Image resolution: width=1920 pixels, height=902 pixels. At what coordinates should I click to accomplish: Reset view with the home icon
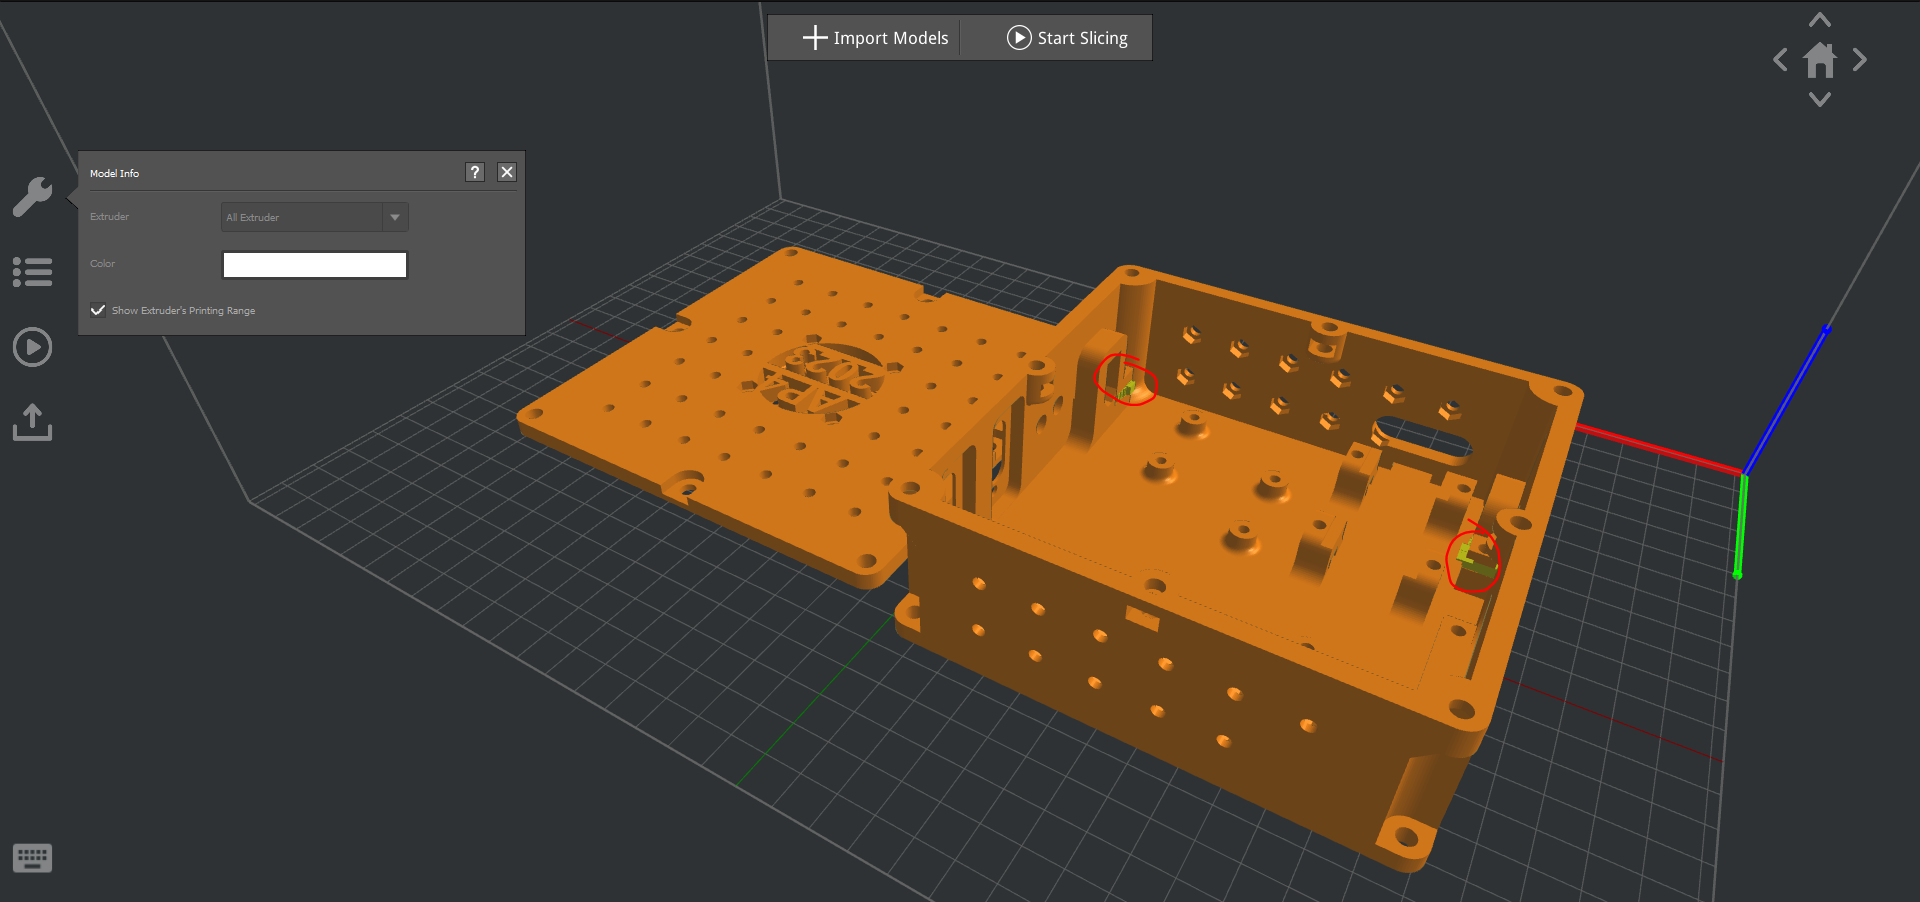(1820, 60)
